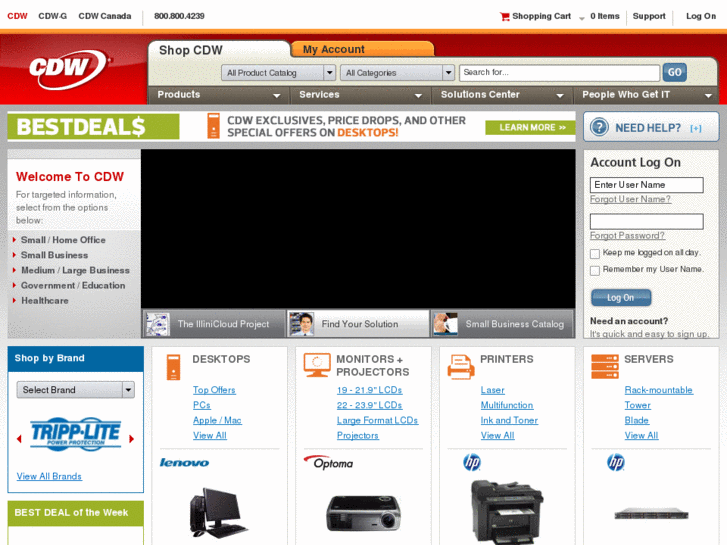Click the Monitors + Projectors icon
The width and height of the screenshot is (727, 545).
pos(317,365)
